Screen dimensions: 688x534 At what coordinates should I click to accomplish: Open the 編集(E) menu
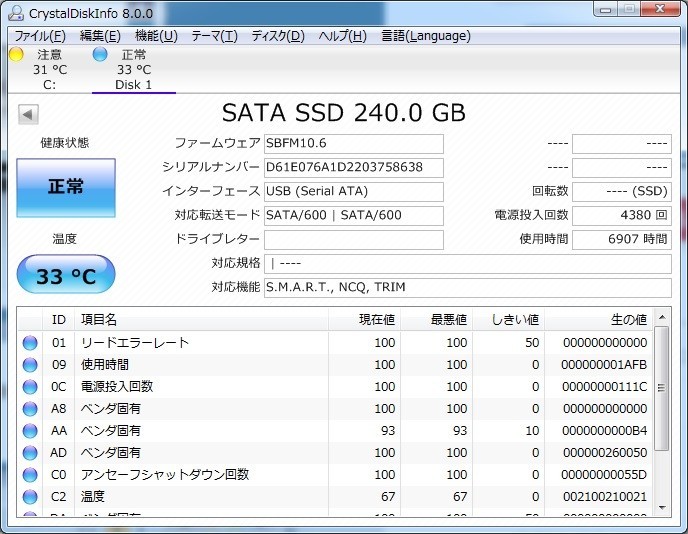pos(100,36)
